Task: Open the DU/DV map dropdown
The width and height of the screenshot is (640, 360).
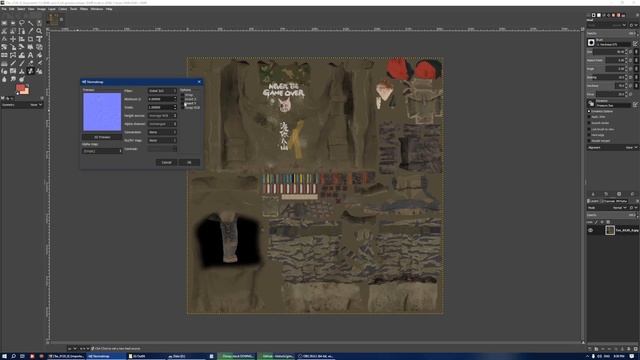Action: click(x=162, y=140)
